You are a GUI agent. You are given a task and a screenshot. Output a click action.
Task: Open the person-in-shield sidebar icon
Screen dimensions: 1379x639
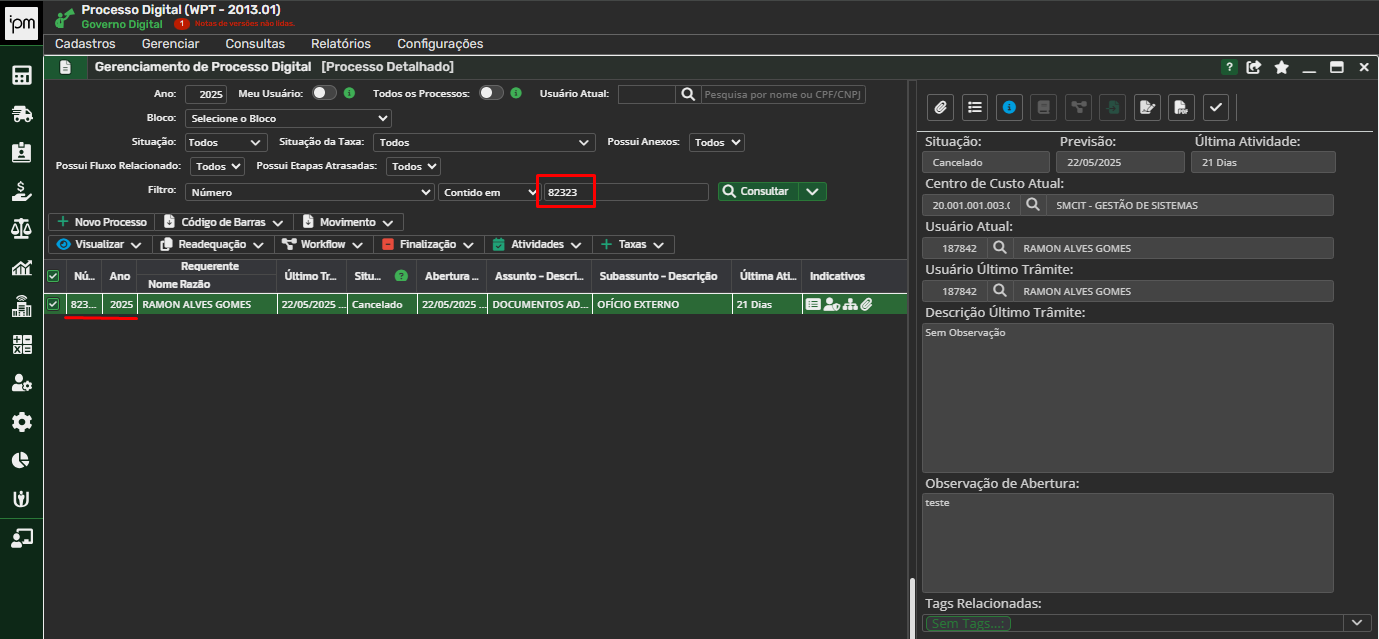[x=22, y=499]
